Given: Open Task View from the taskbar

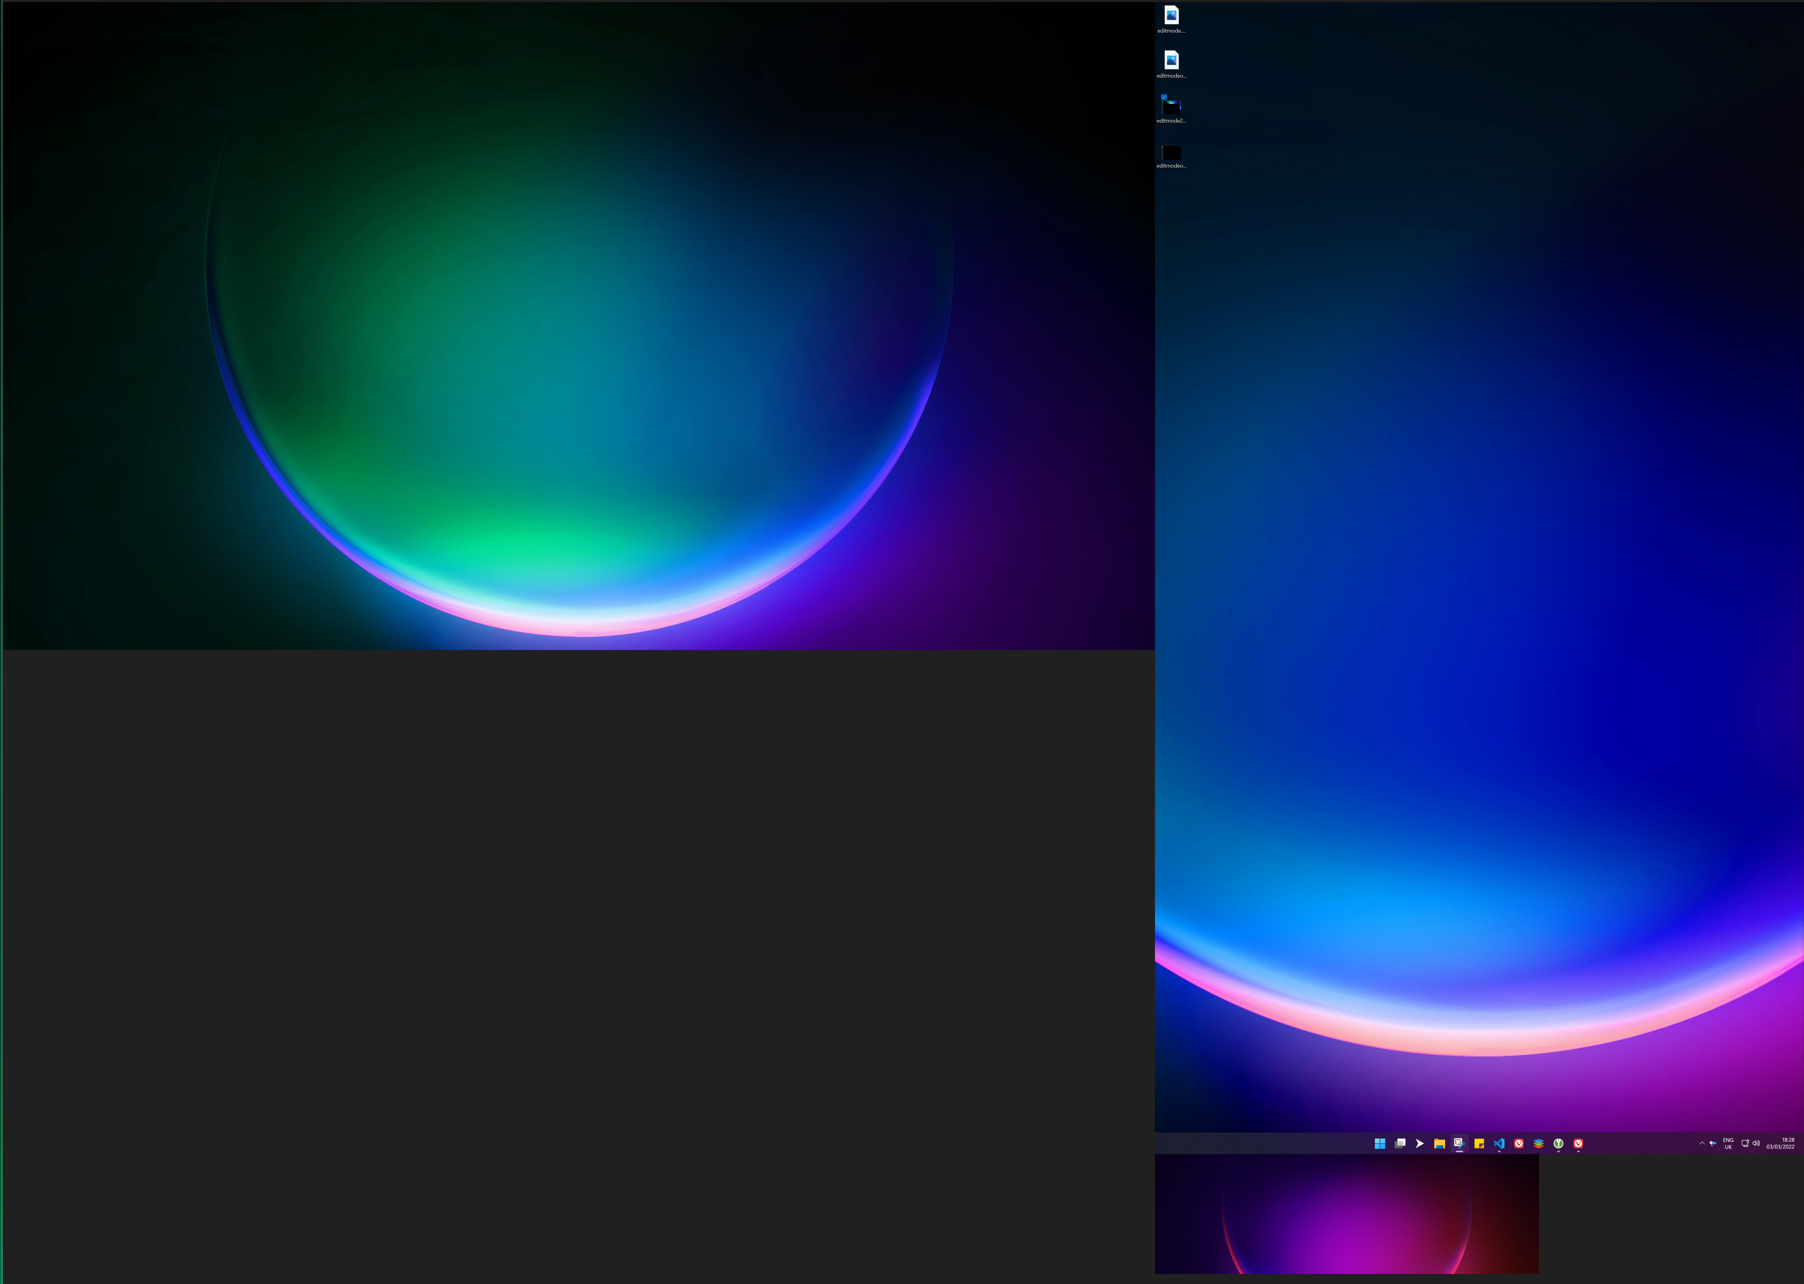Looking at the screenshot, I should pyautogui.click(x=1400, y=1143).
